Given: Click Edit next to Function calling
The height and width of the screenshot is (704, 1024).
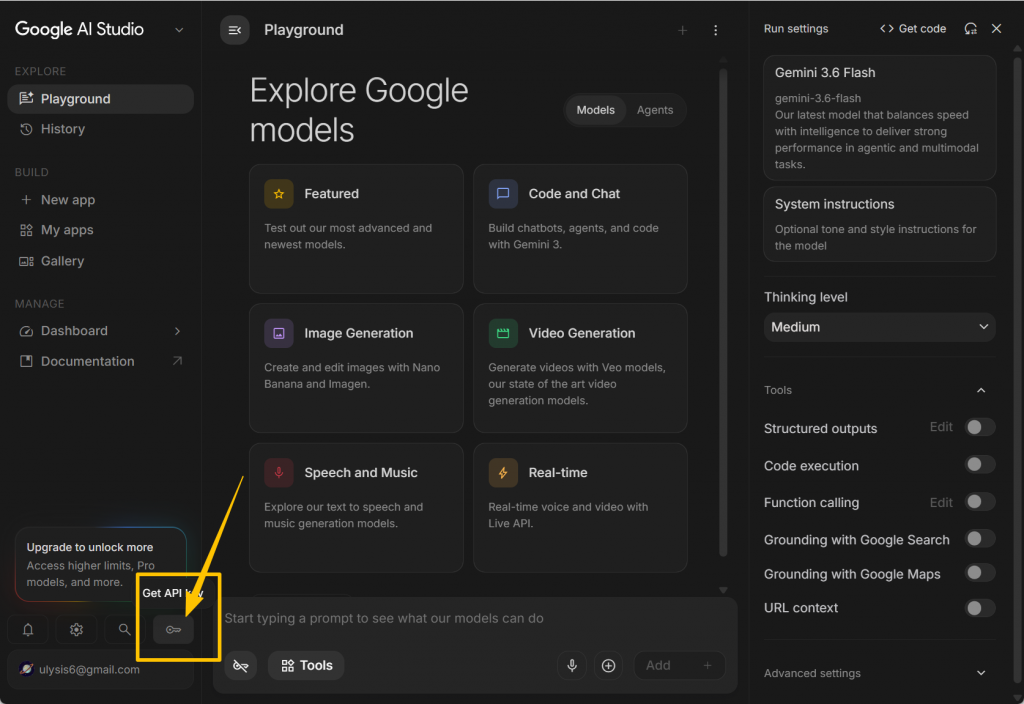Looking at the screenshot, I should tap(940, 502).
